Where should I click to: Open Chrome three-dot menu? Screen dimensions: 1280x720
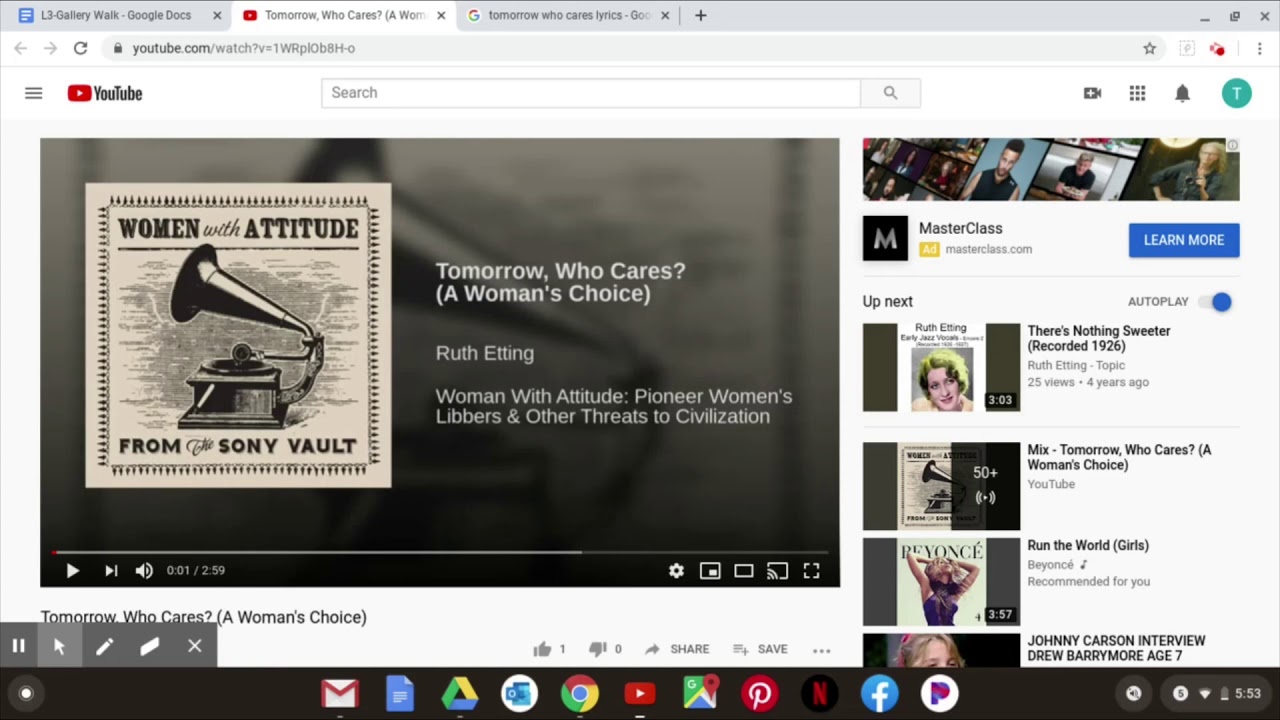coord(1259,48)
